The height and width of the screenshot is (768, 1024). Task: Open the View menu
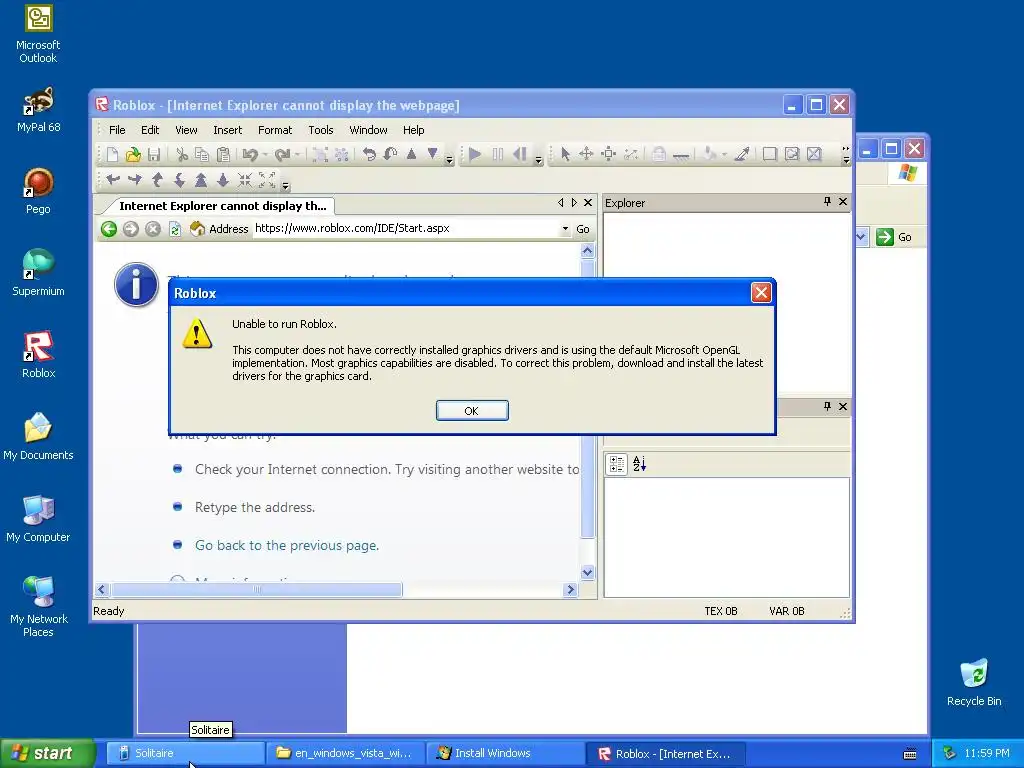[x=186, y=130]
